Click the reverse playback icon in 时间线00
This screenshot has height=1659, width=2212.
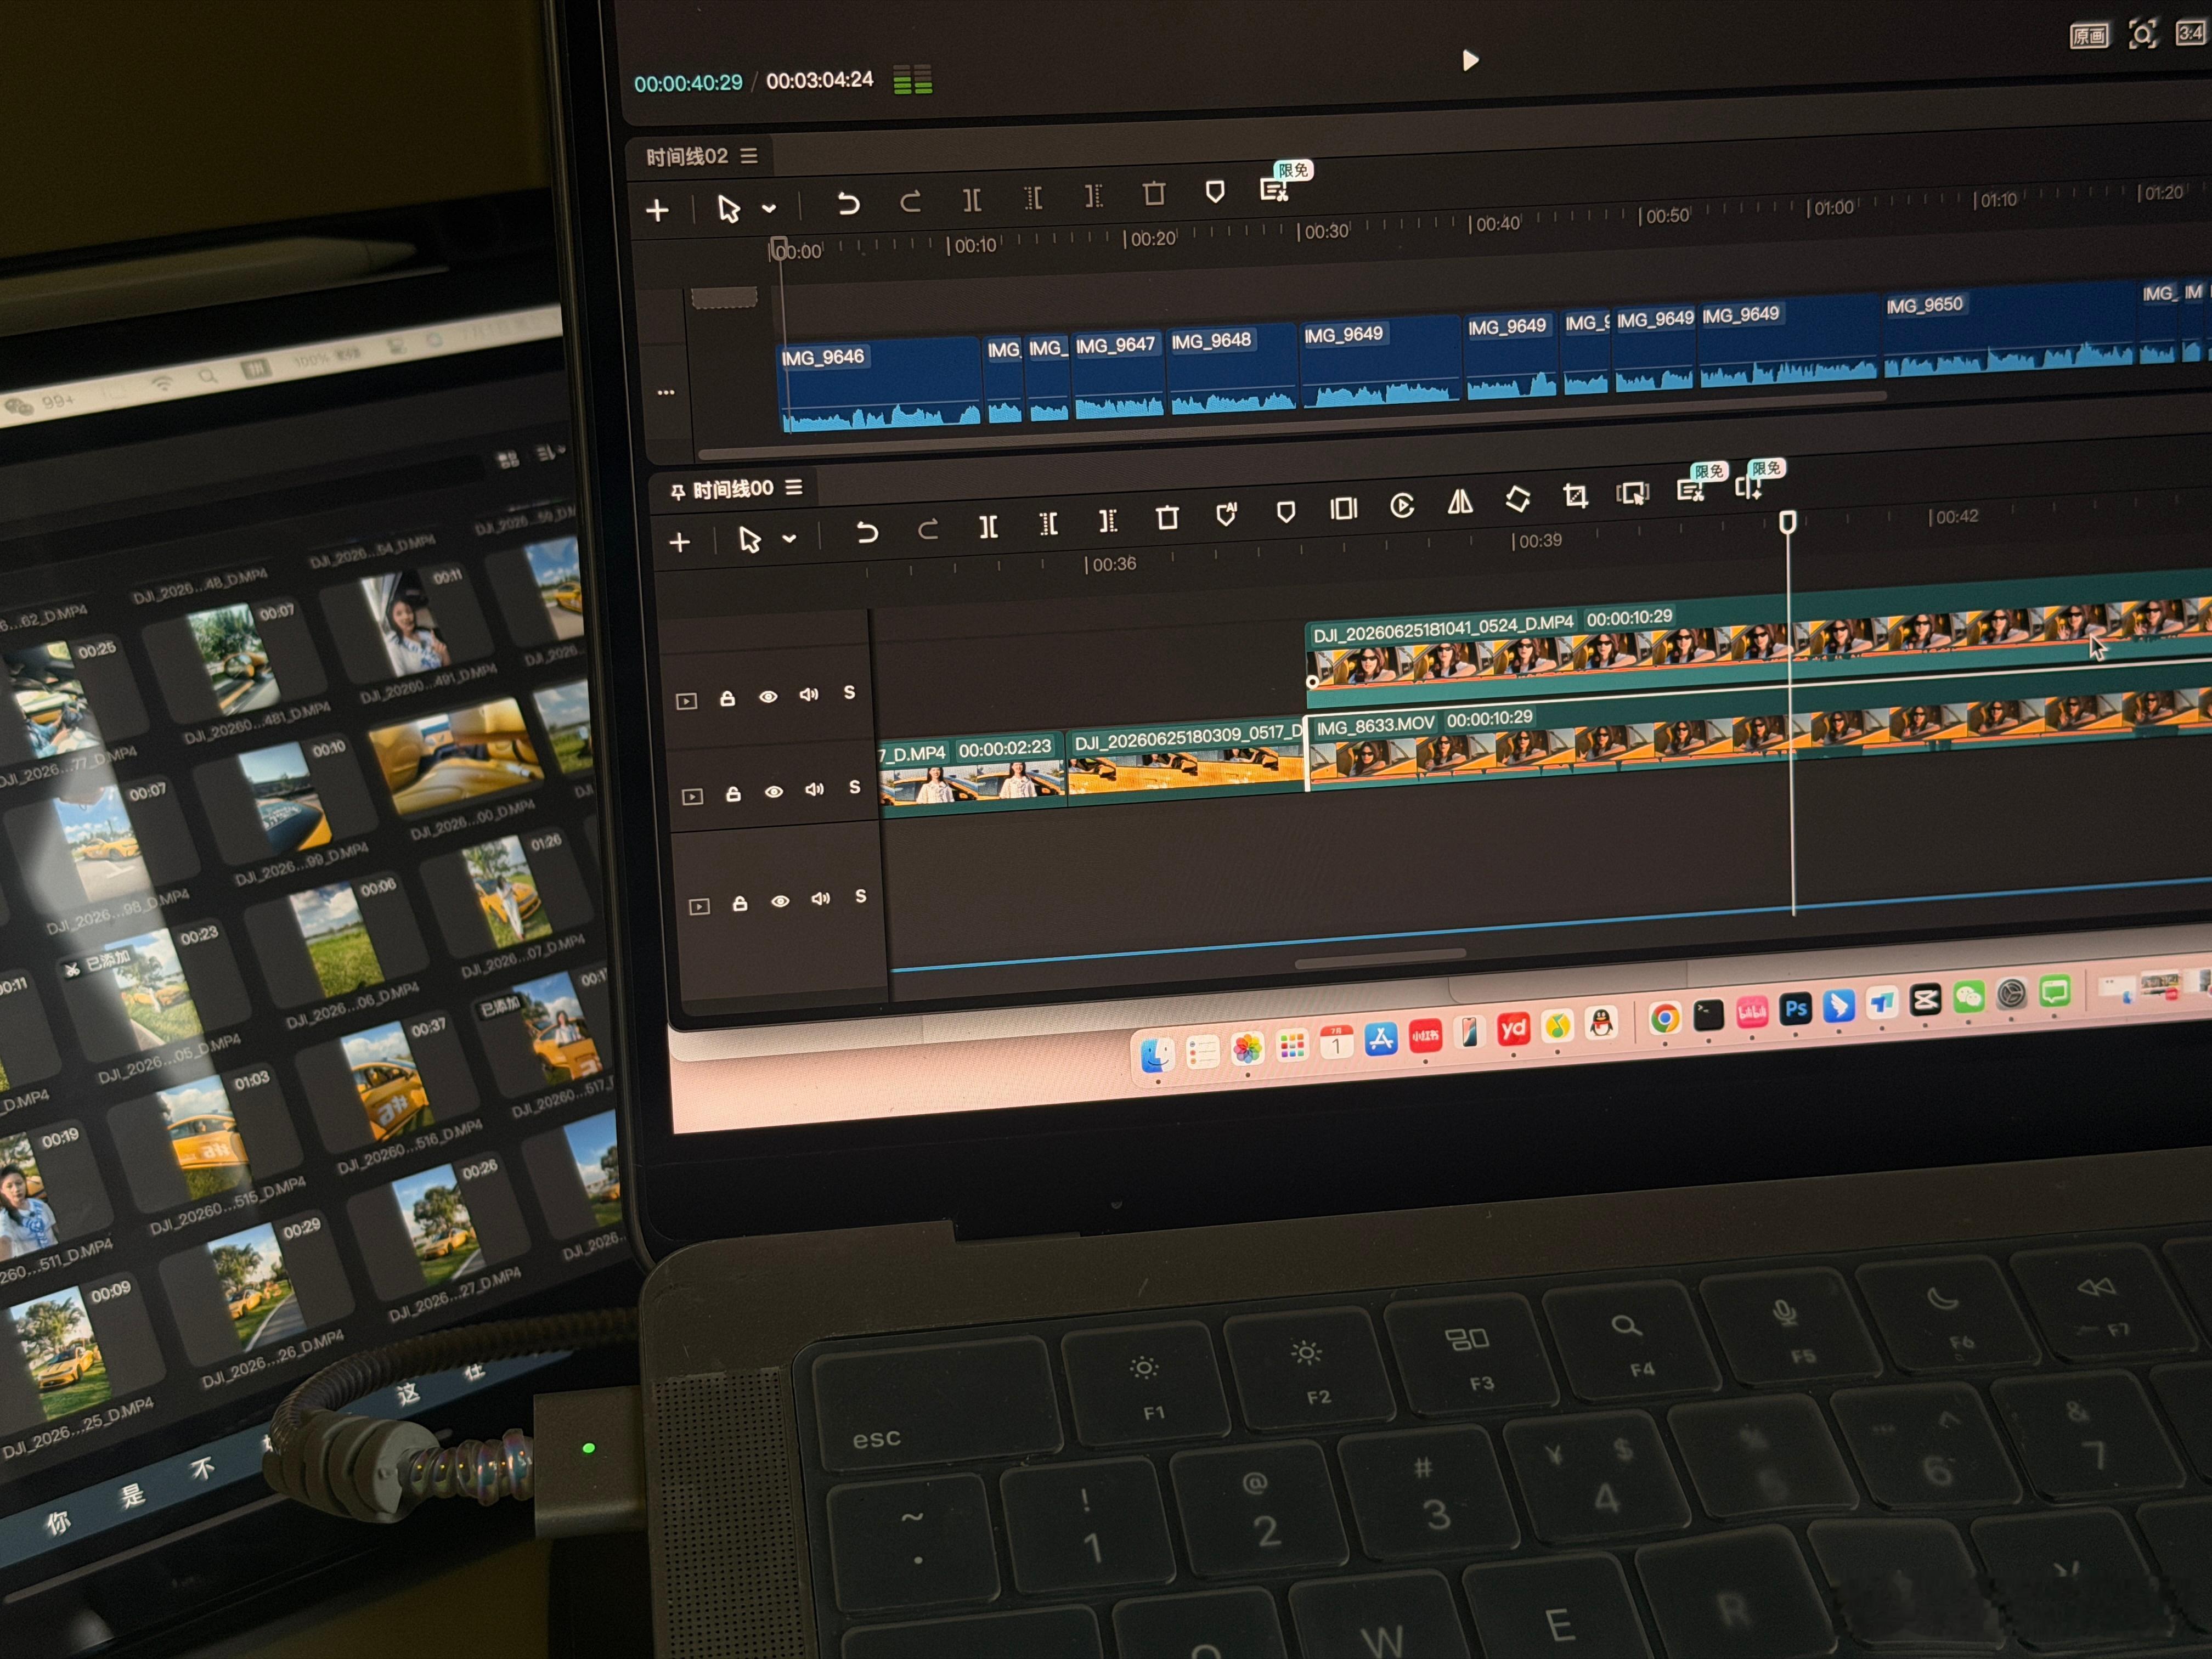point(1402,506)
